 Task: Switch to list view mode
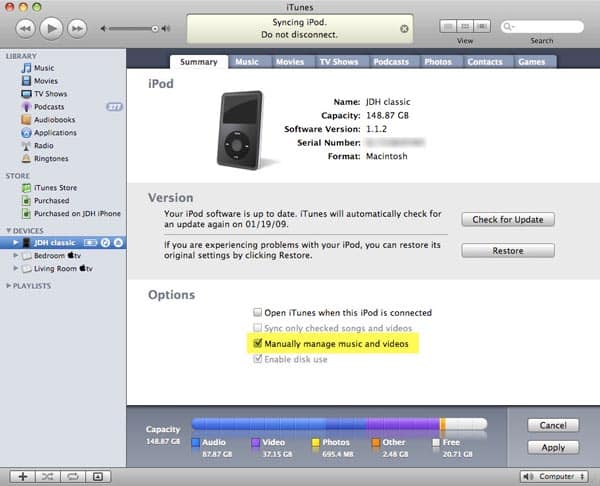coord(448,26)
